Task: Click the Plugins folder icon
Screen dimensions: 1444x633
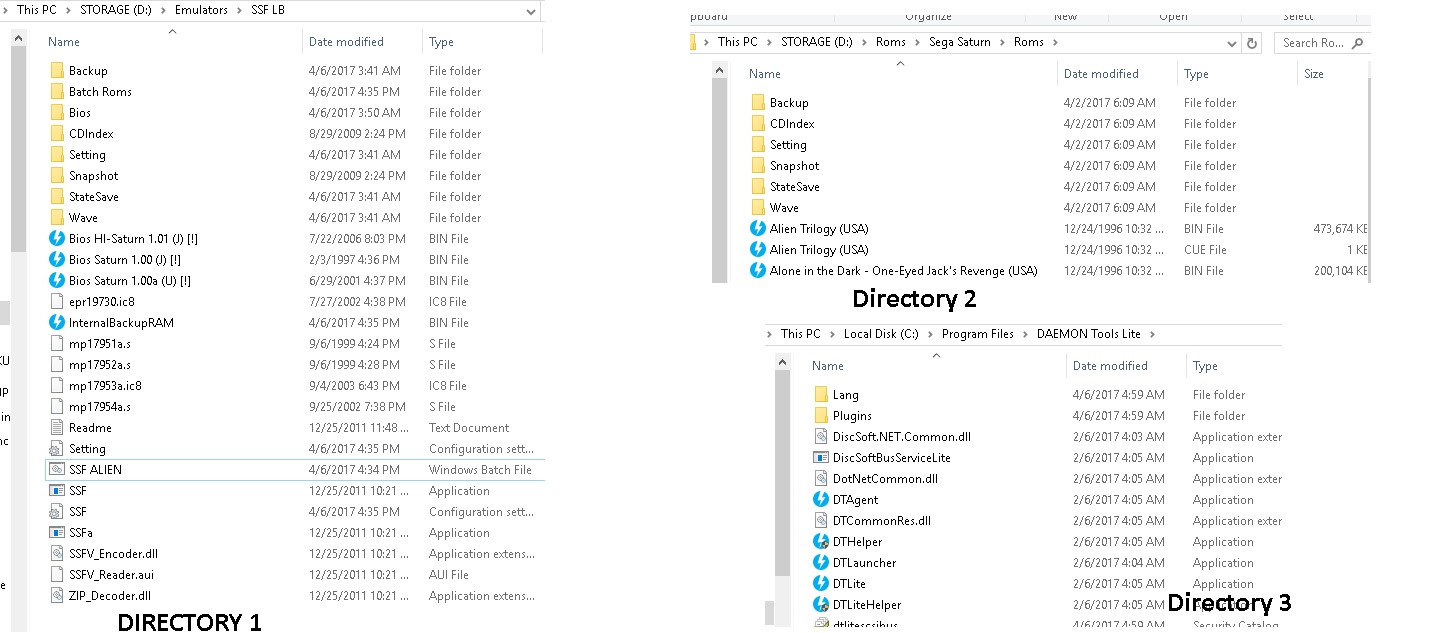Action: (x=821, y=416)
